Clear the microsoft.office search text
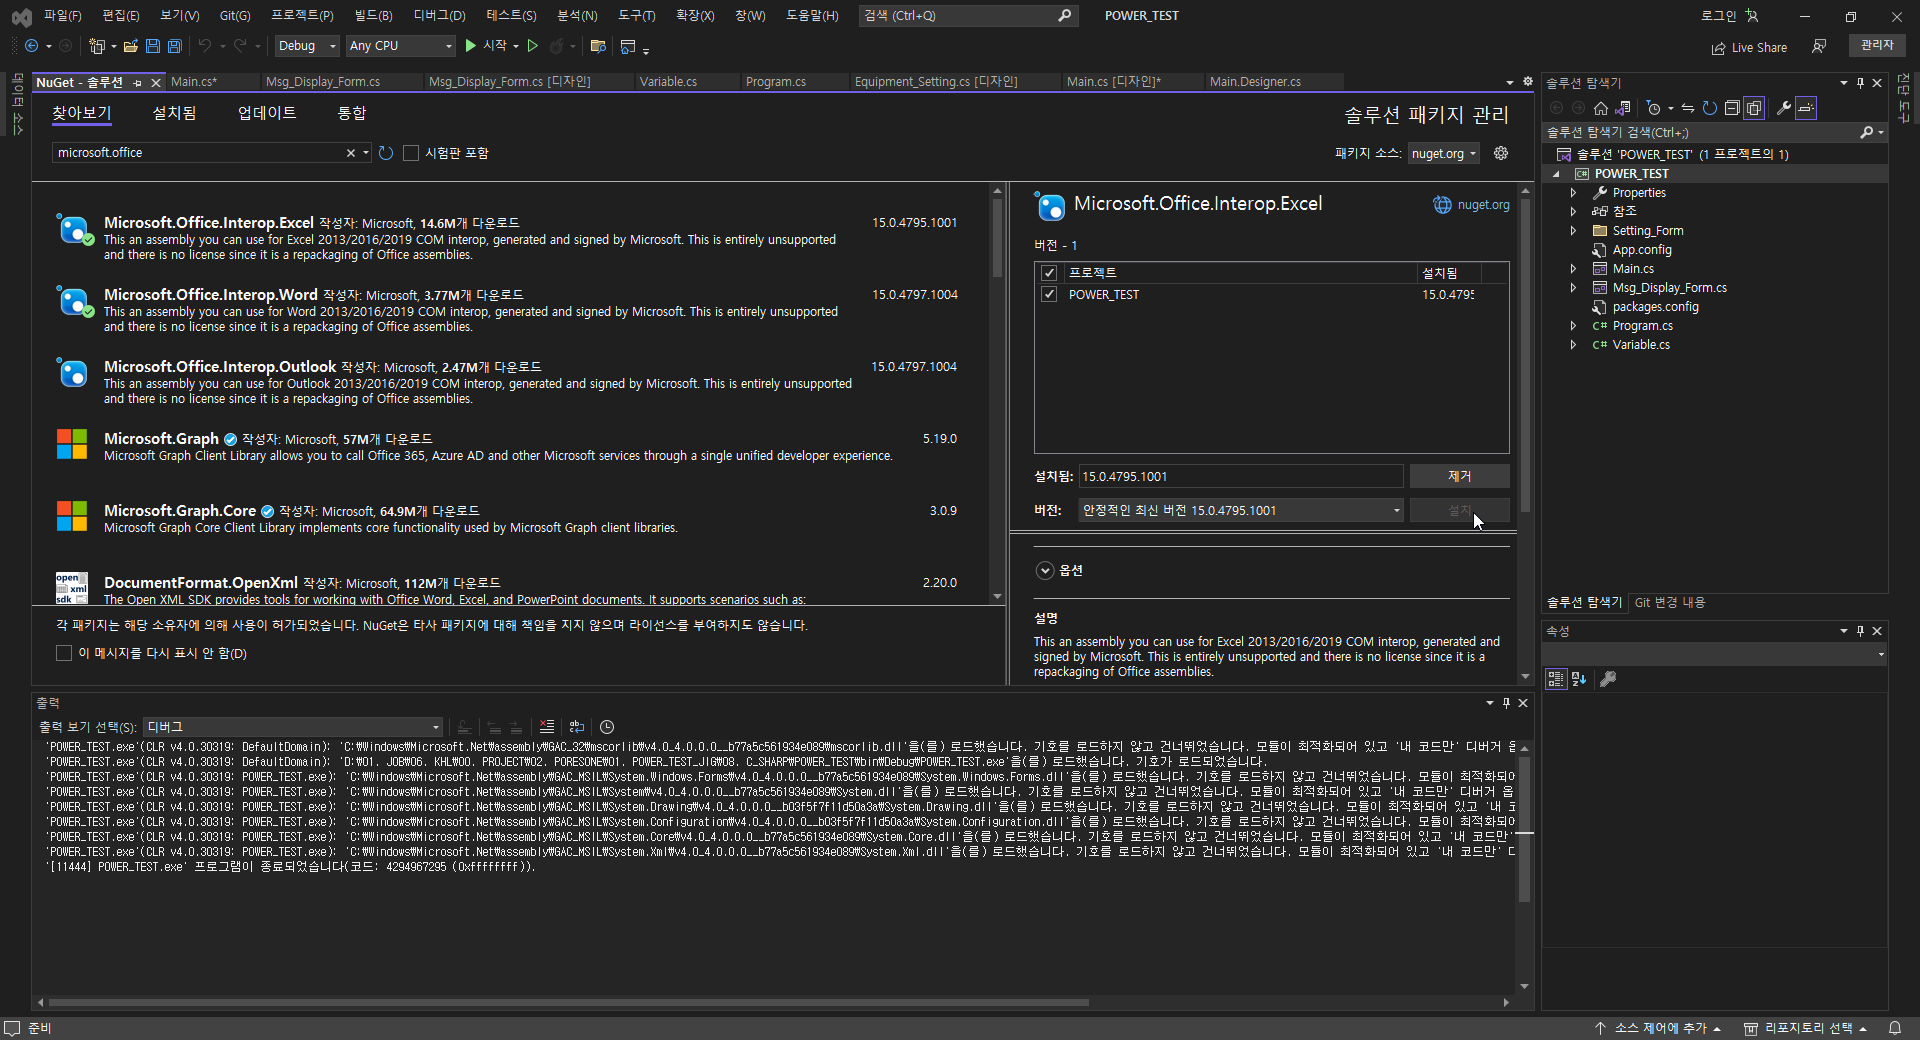 351,153
